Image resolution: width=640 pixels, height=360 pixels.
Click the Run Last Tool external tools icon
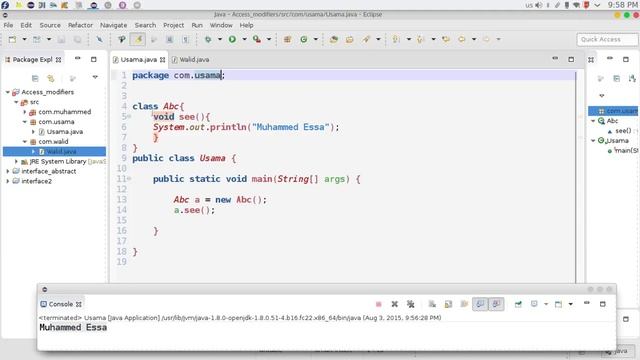click(257, 39)
